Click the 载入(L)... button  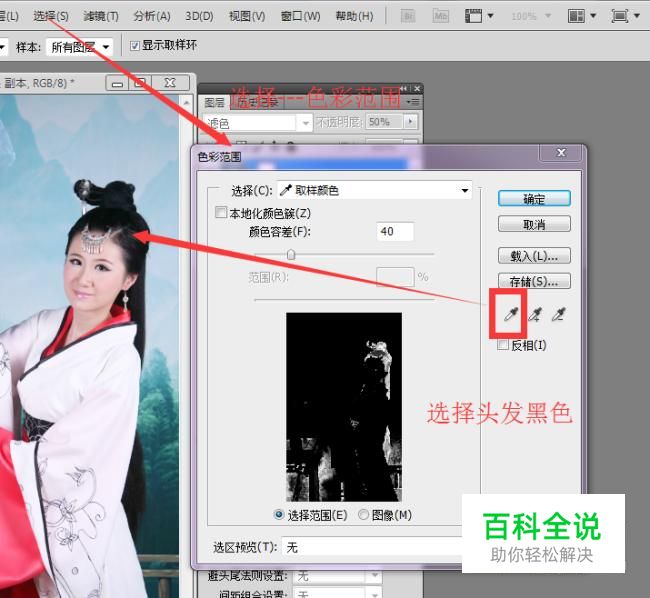click(534, 256)
